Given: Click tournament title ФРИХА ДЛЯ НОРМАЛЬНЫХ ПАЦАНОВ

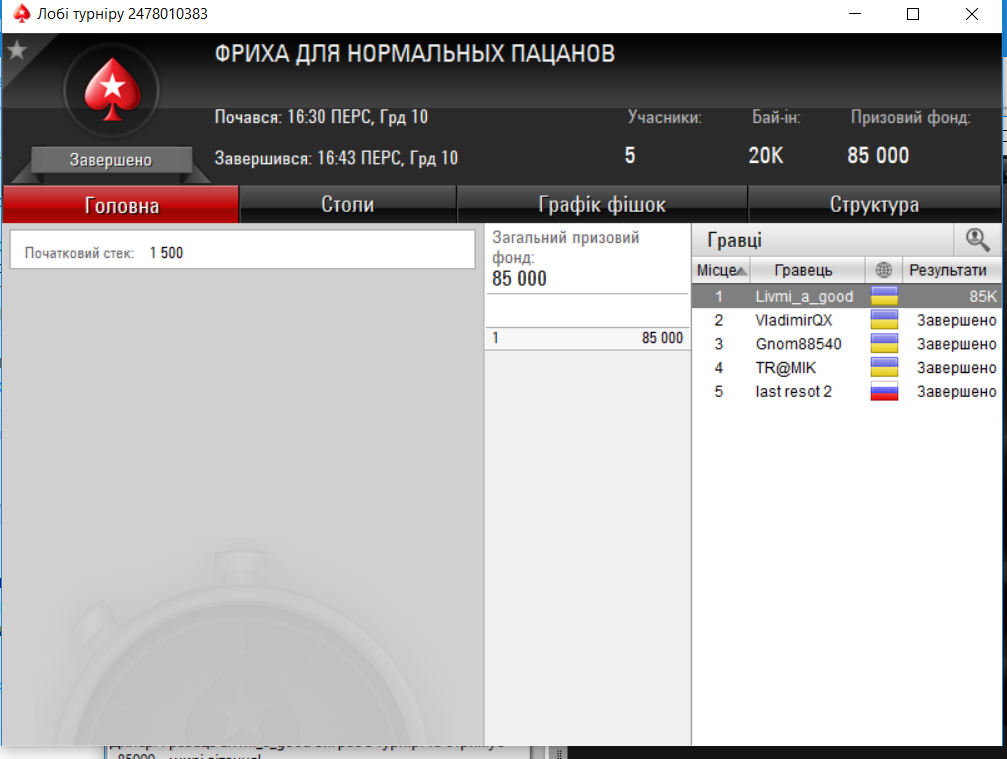Looking at the screenshot, I should tap(414, 53).
